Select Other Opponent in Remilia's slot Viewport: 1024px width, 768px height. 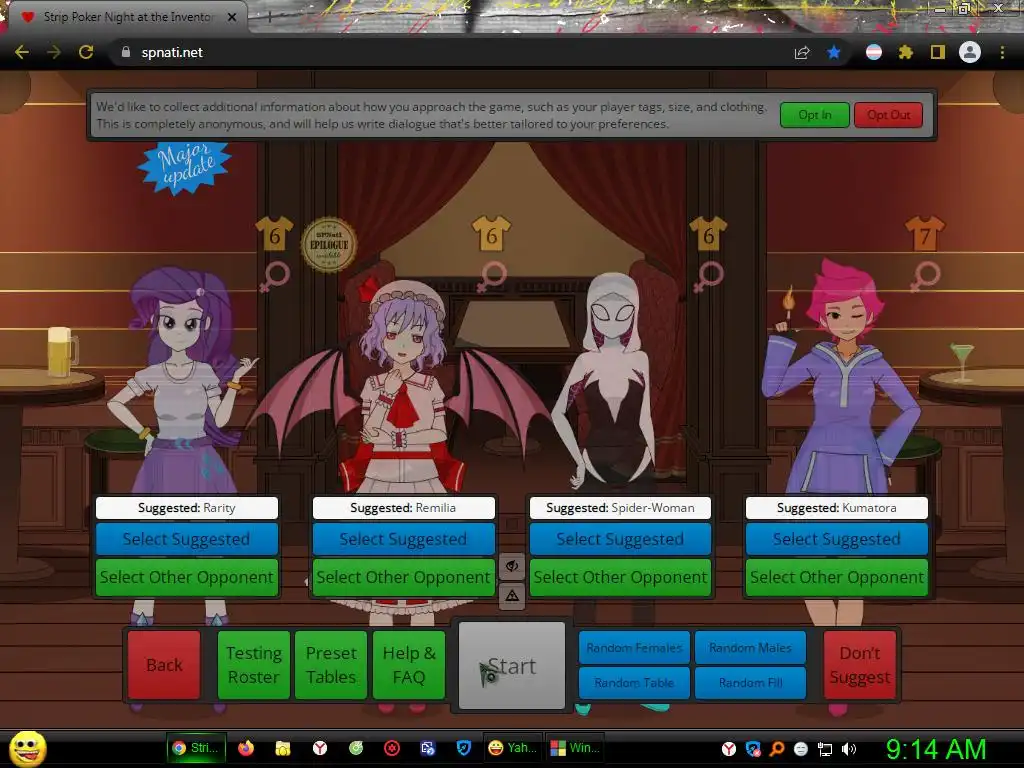tap(404, 577)
